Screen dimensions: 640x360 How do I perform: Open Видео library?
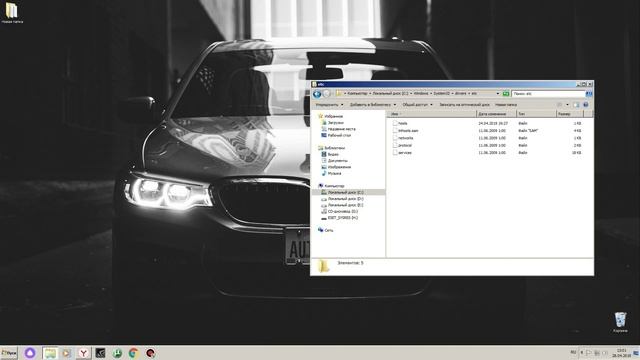[330, 154]
